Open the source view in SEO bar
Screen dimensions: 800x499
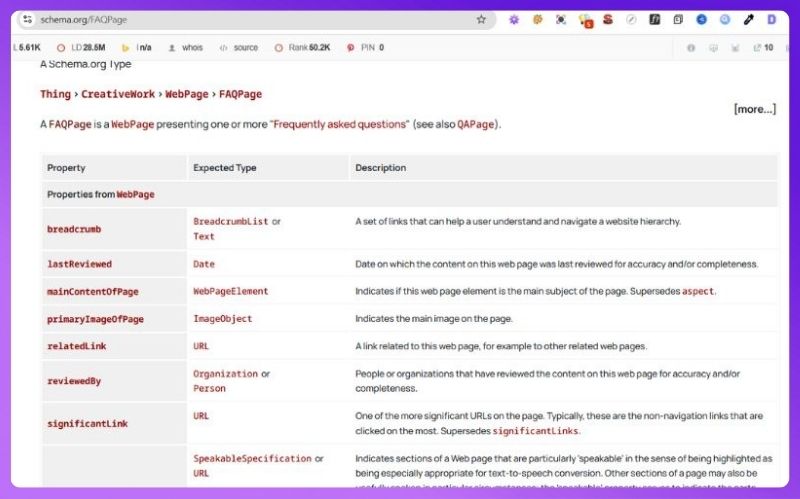[239, 47]
